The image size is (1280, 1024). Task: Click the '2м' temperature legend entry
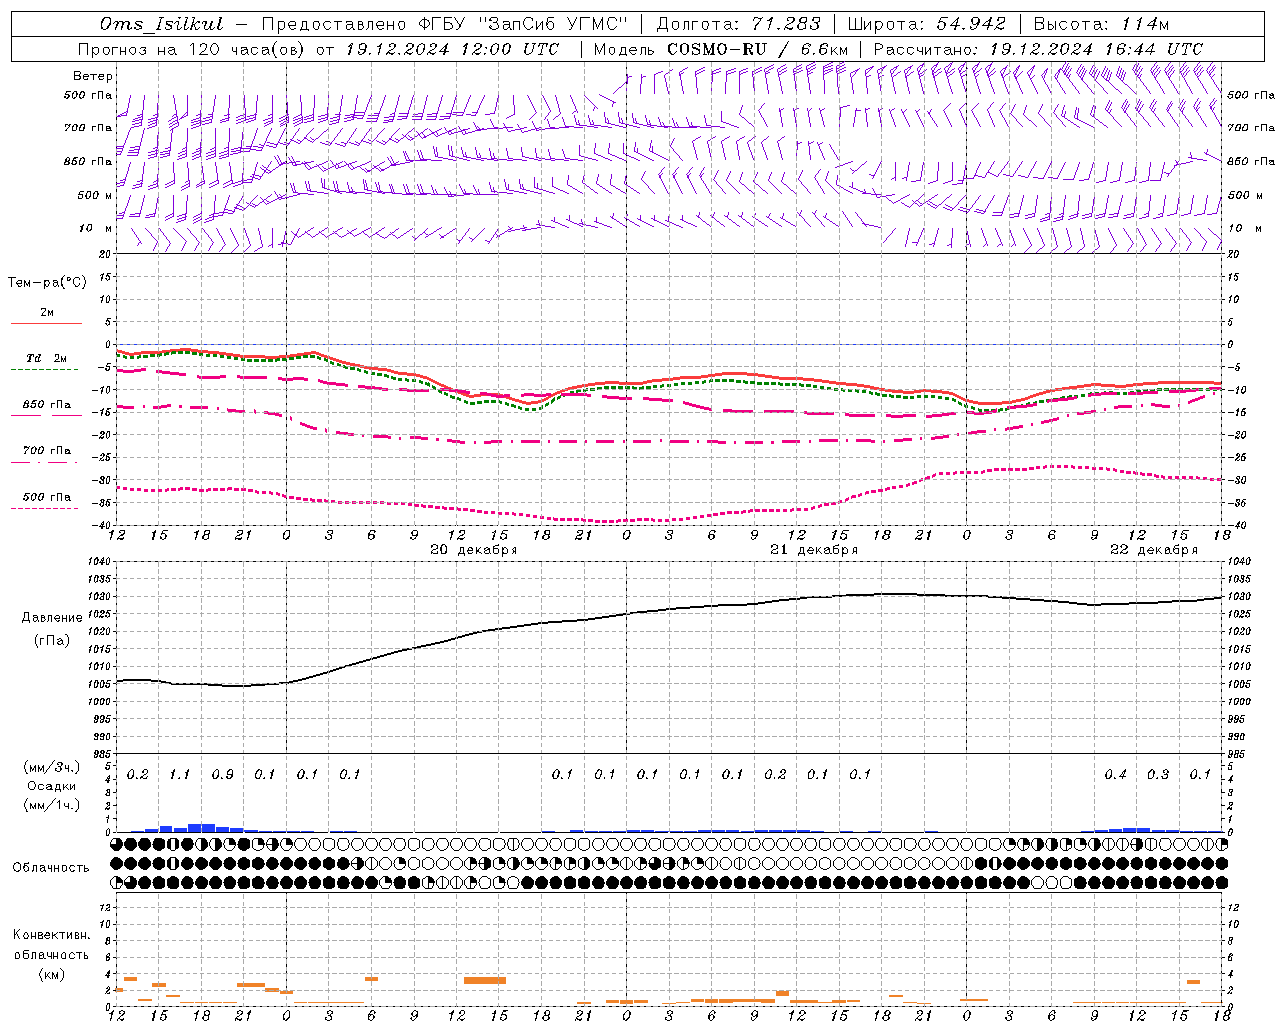(47, 313)
